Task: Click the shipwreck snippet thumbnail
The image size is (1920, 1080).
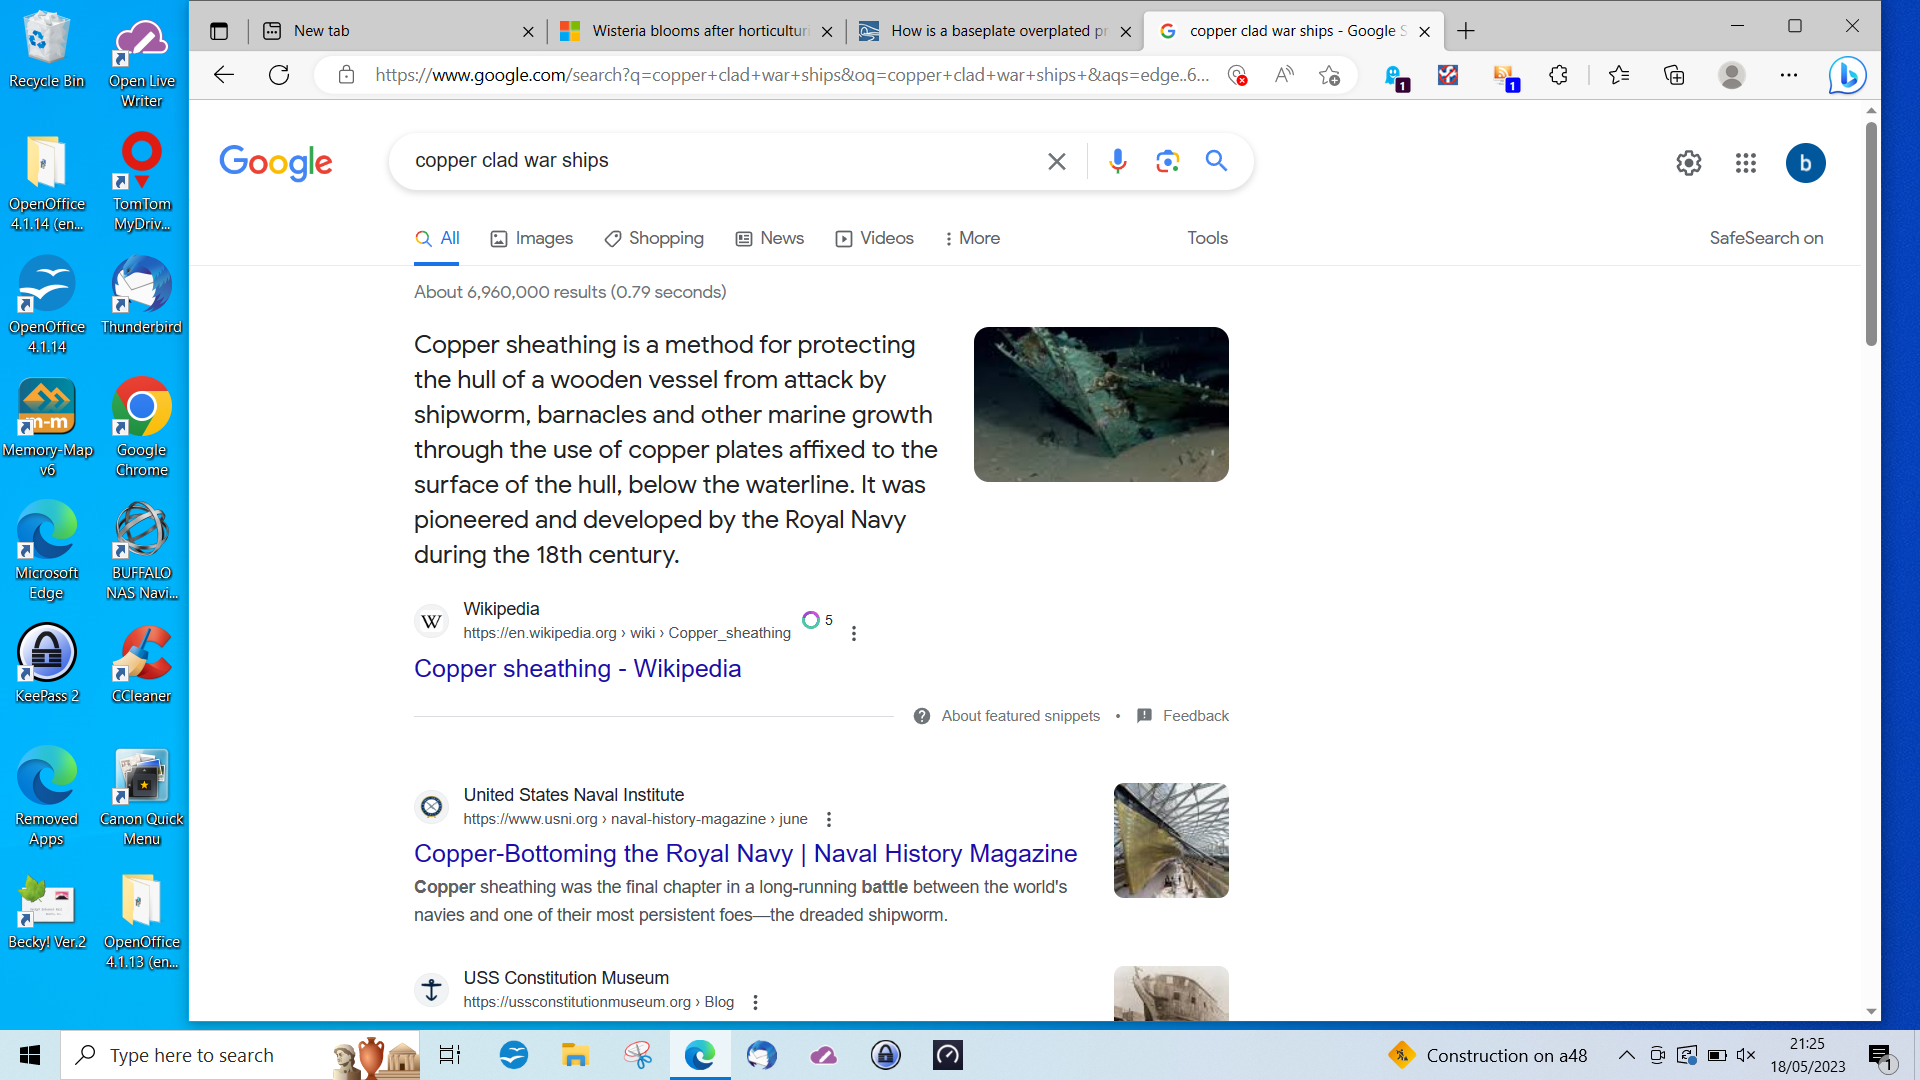Action: (1101, 404)
